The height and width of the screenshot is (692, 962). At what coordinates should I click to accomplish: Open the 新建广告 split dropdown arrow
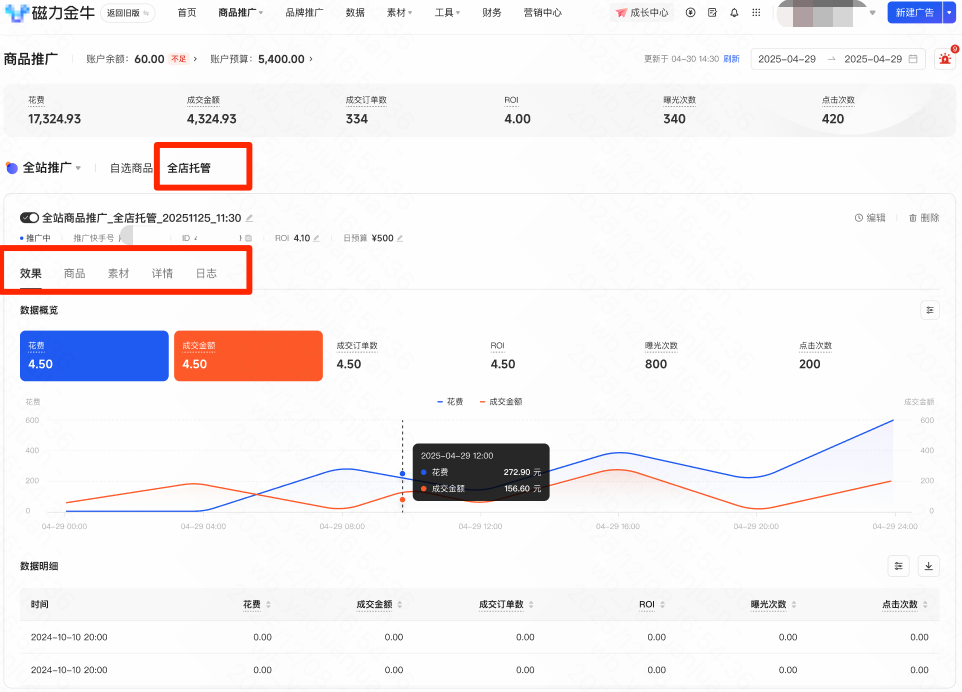(949, 12)
